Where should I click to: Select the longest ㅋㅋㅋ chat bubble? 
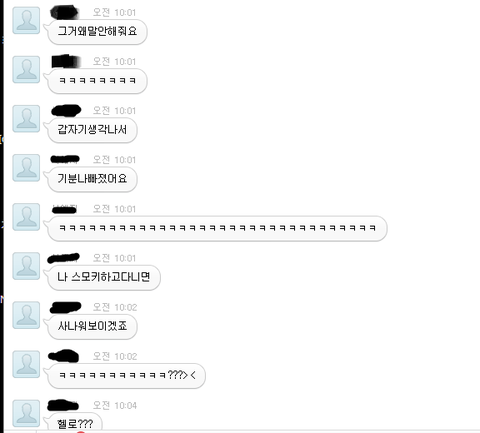coord(217,228)
